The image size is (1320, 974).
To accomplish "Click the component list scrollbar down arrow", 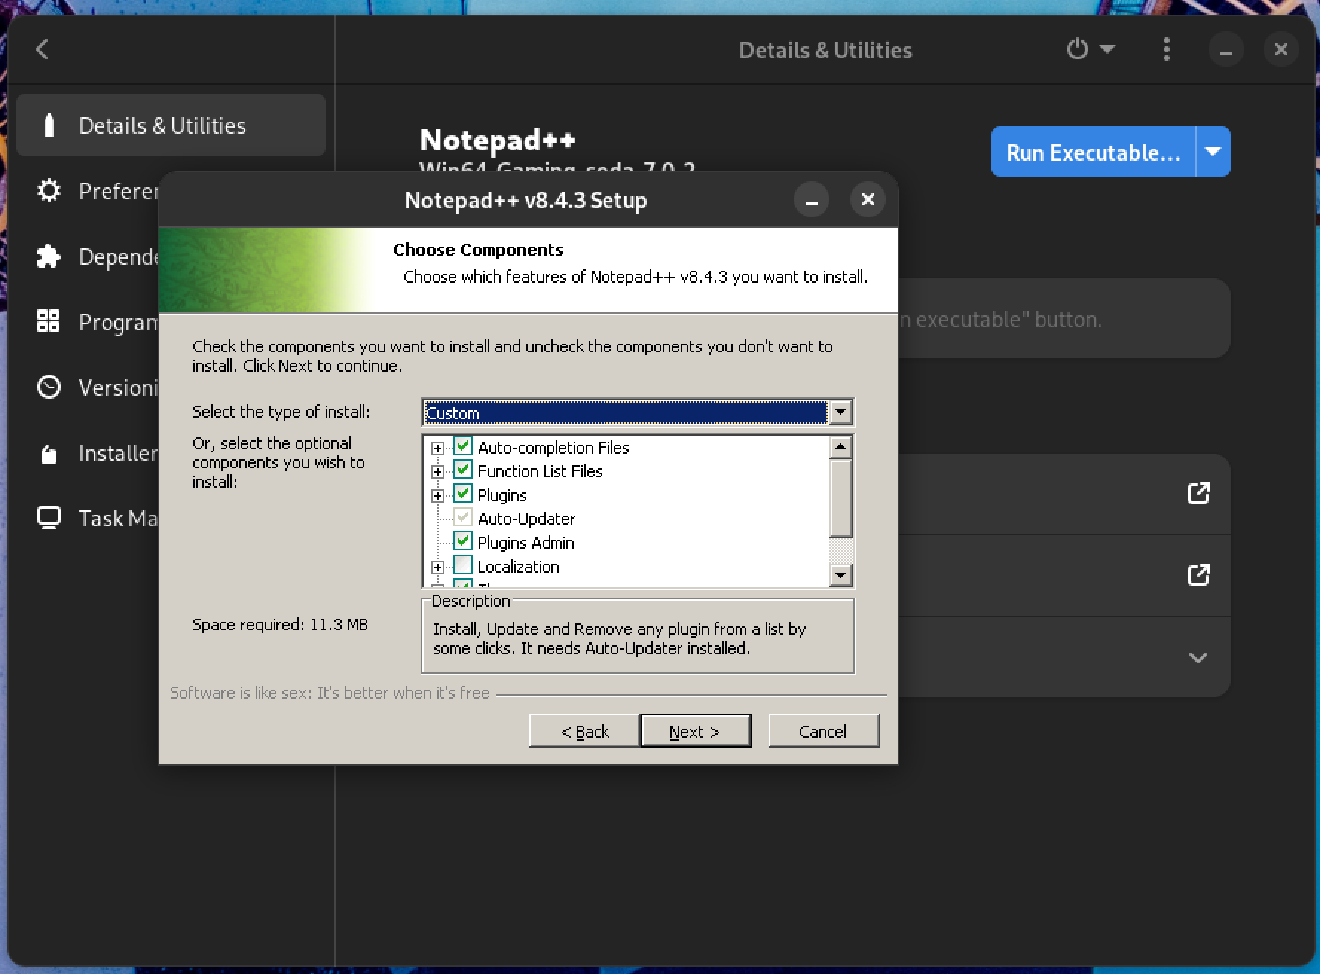I will point(842,577).
